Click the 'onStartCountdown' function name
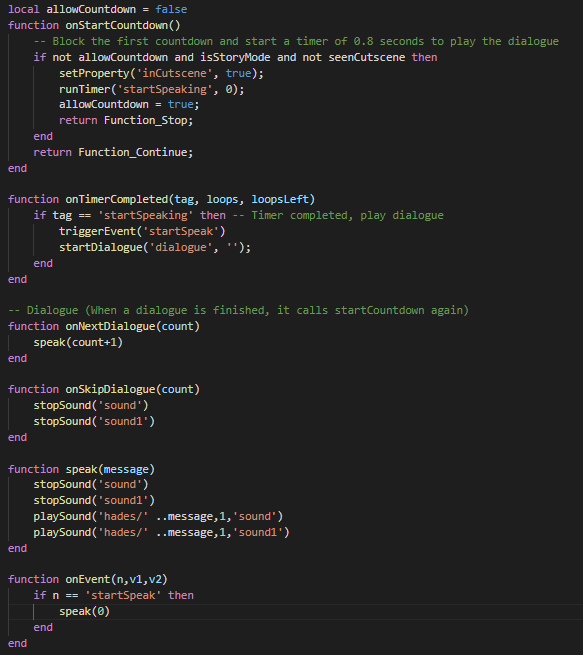The height and width of the screenshot is (655, 583). pos(117,25)
